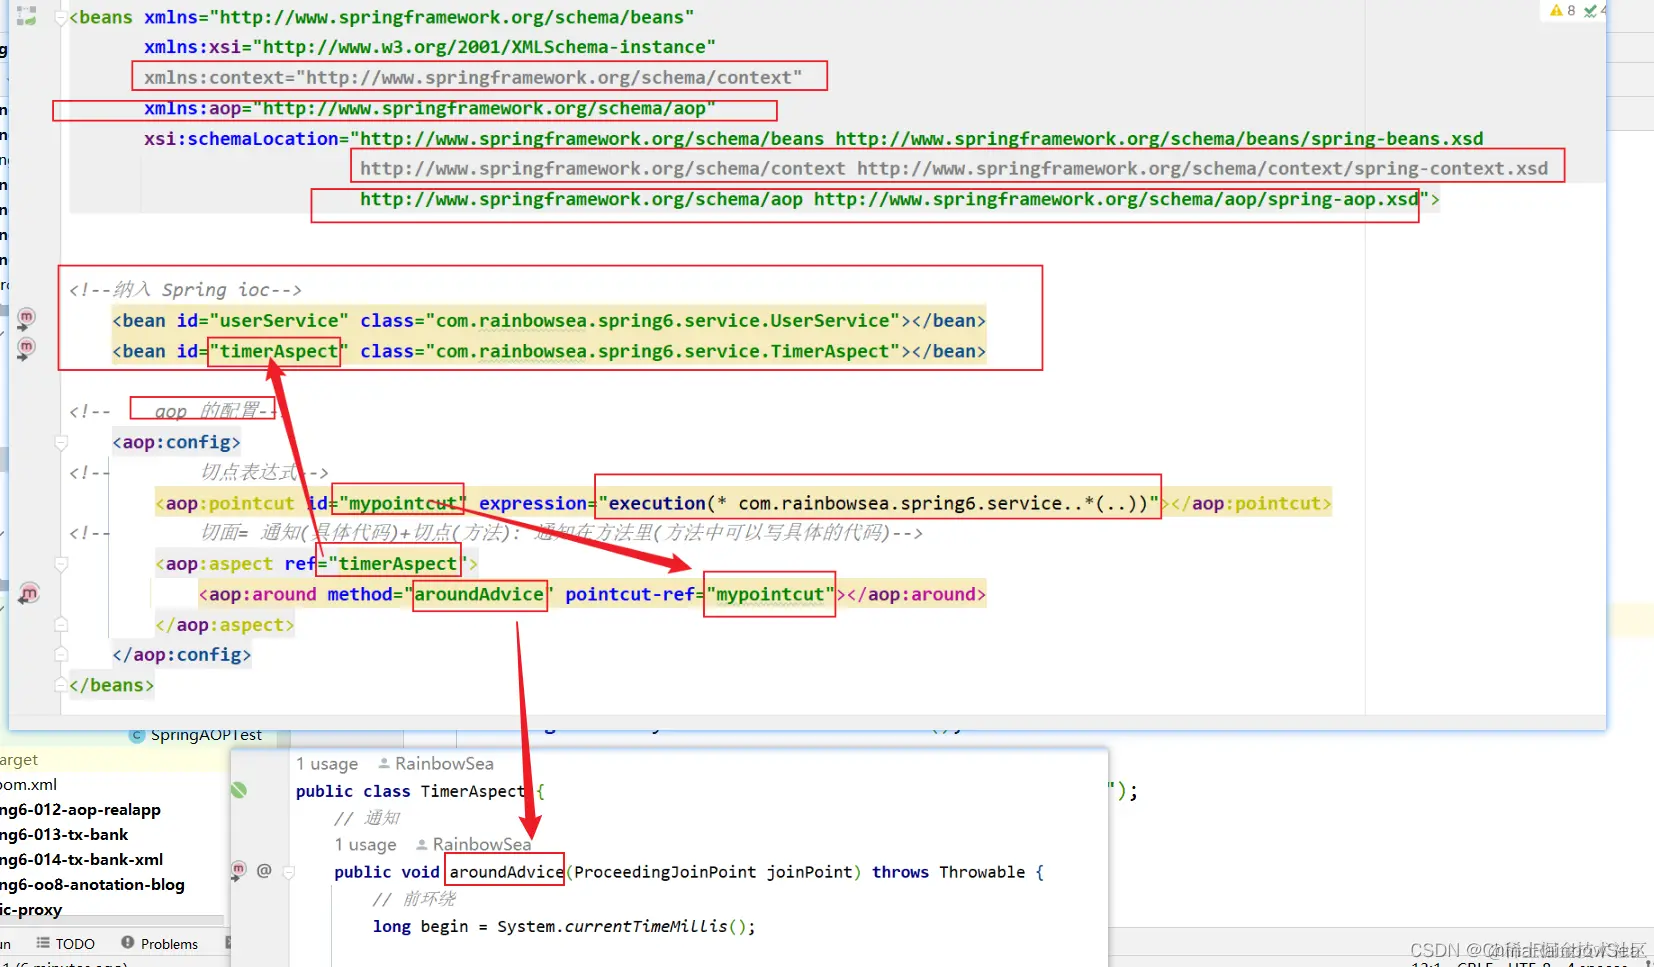Select the target folder in project tree
Viewport: 1654px width, 967px height.
(x=19, y=759)
